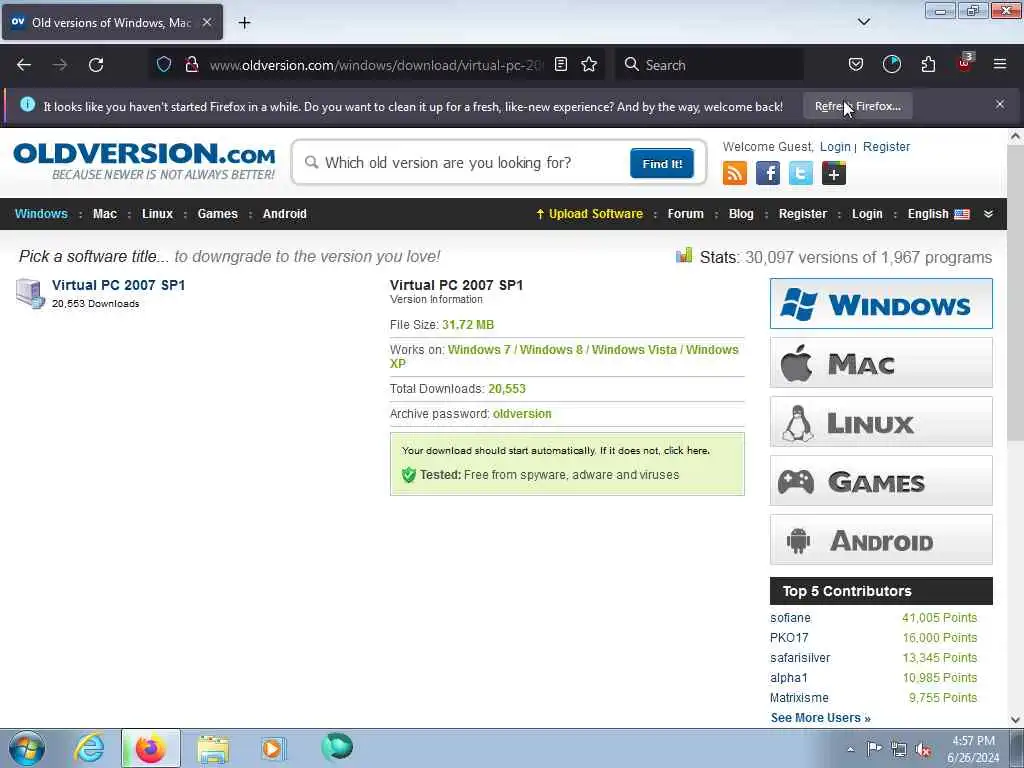View site security lock information
1024x768 pixels.
(191, 65)
